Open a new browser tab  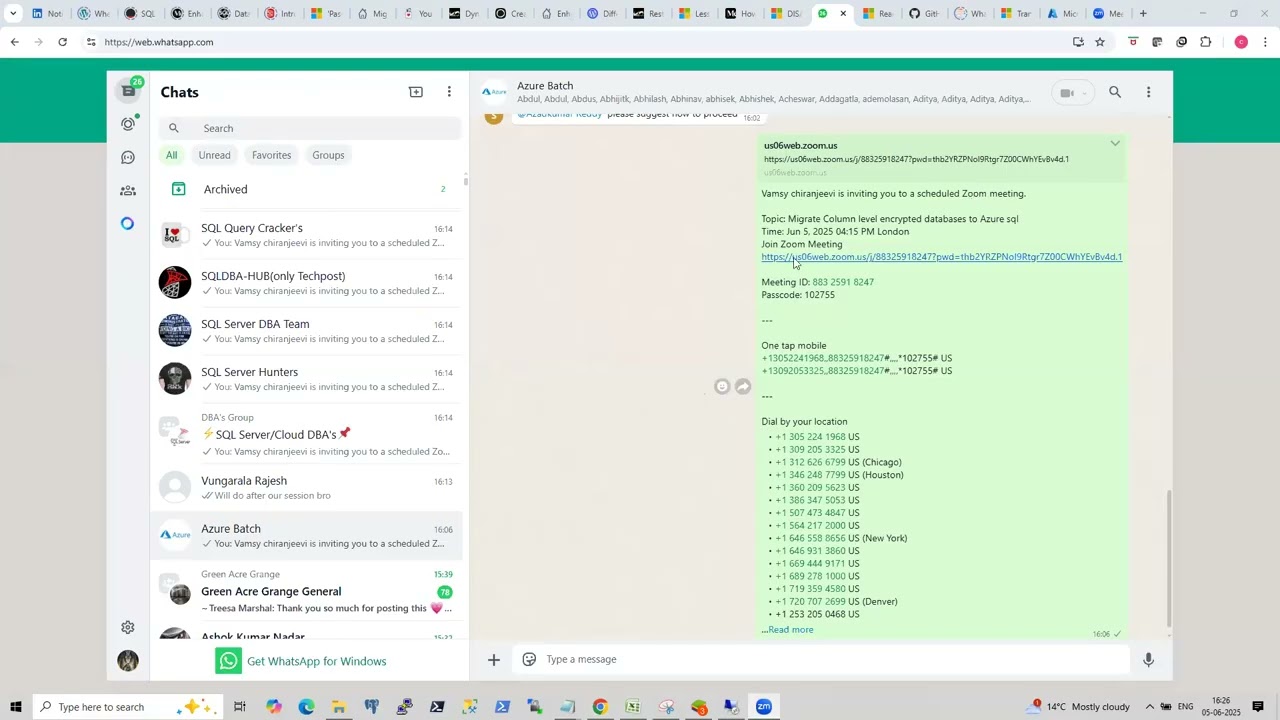coord(1143,14)
